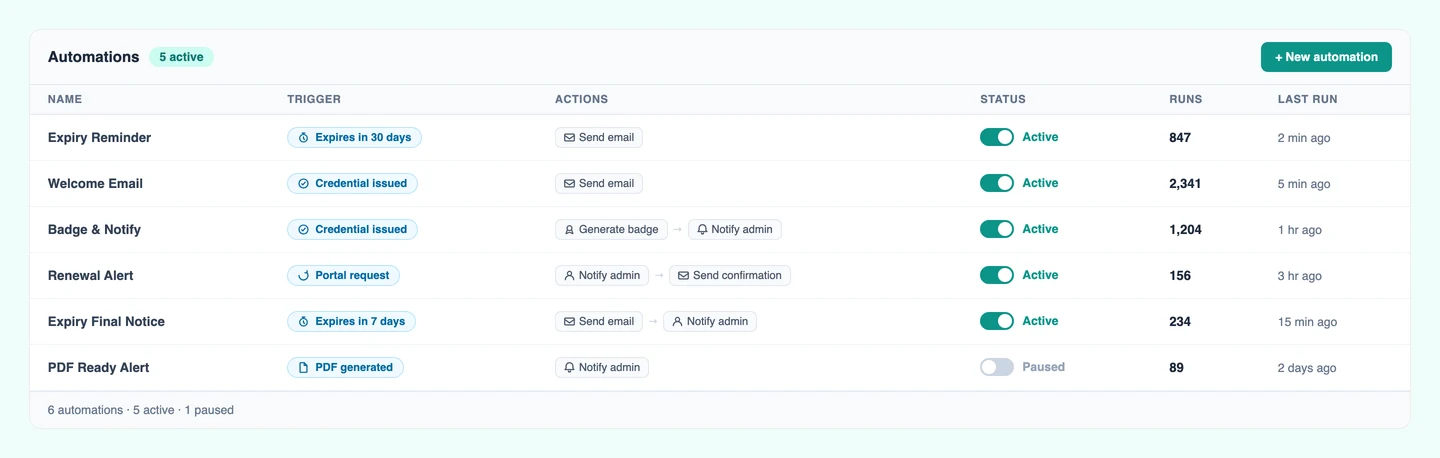Click the envelope icon in Send confirmation
The width and height of the screenshot is (1440, 458).
pos(683,276)
